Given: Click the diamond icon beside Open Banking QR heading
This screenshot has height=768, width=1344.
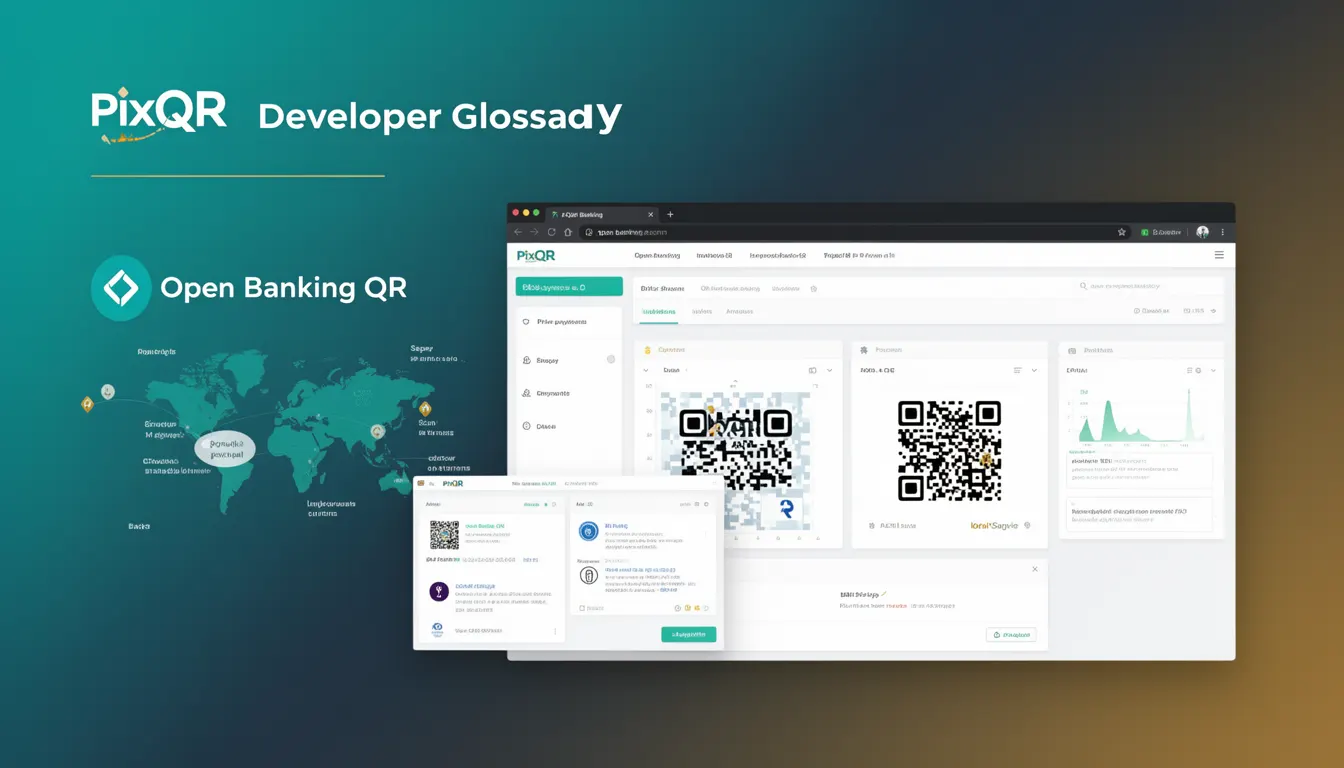Looking at the screenshot, I should 121,288.
